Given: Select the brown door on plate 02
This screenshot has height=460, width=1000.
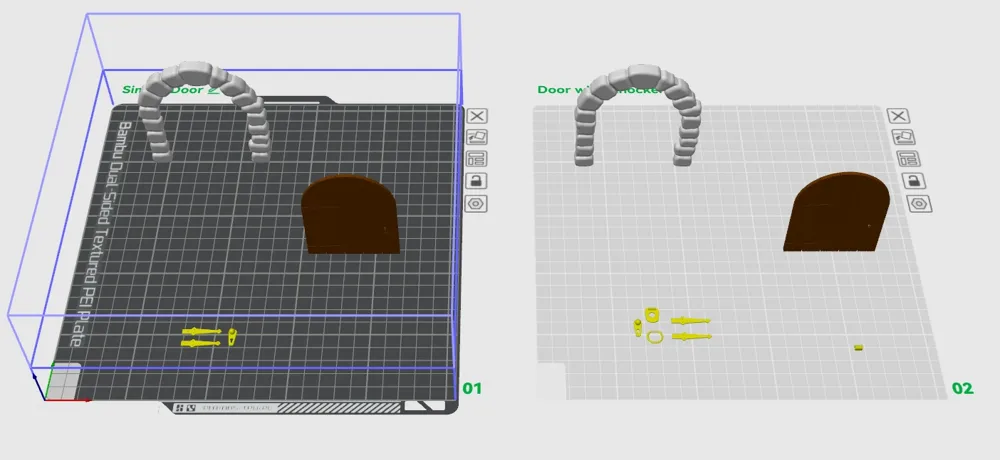Looking at the screenshot, I should click(836, 212).
